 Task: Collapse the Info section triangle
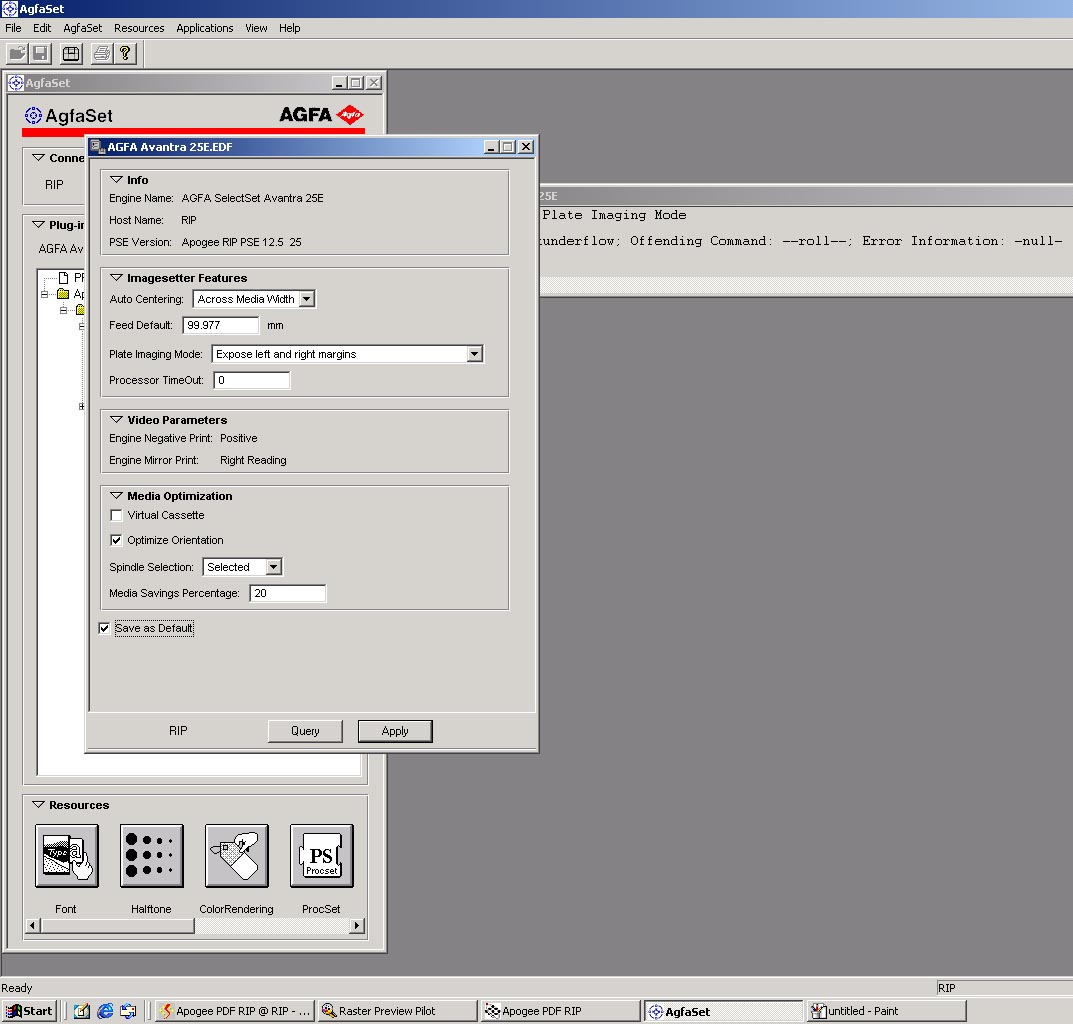click(x=116, y=179)
